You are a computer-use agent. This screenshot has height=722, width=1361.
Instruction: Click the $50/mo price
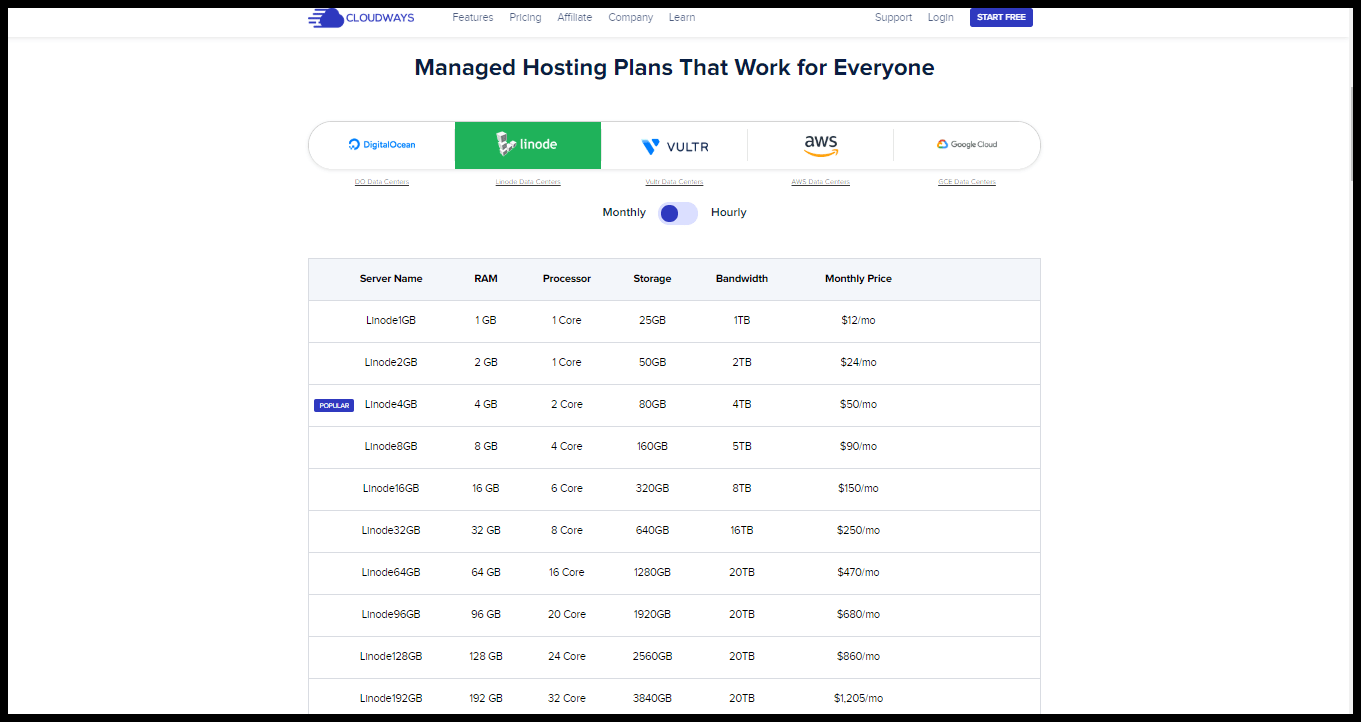858,405
